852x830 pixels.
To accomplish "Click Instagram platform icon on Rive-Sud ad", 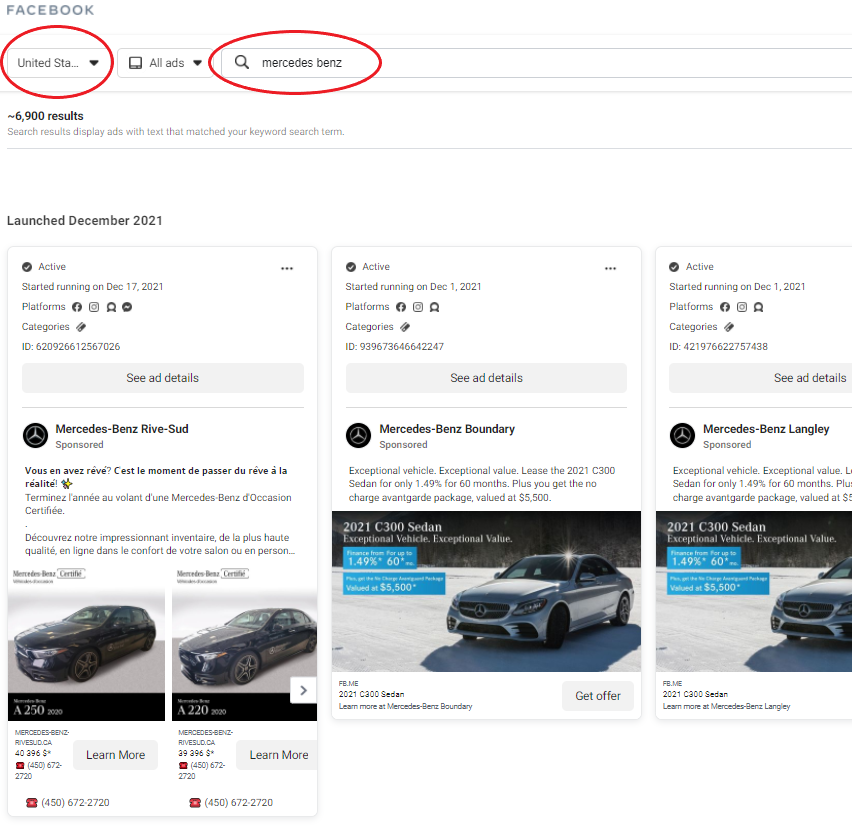I will pyautogui.click(x=94, y=307).
